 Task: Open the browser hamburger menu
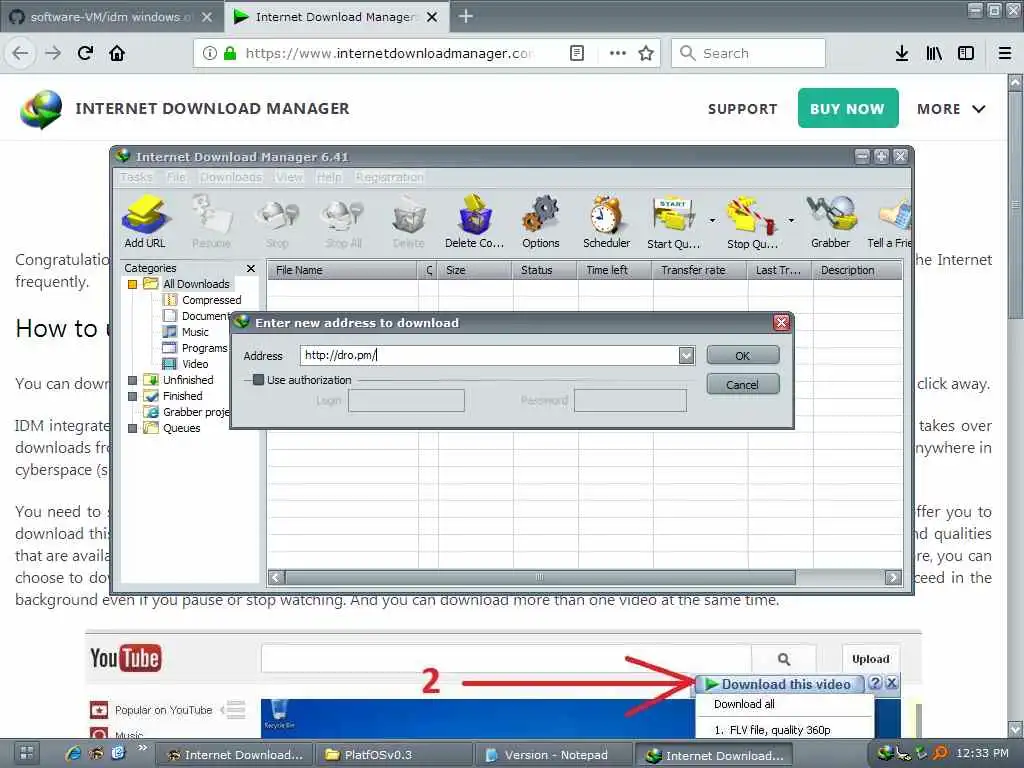click(x=1005, y=53)
